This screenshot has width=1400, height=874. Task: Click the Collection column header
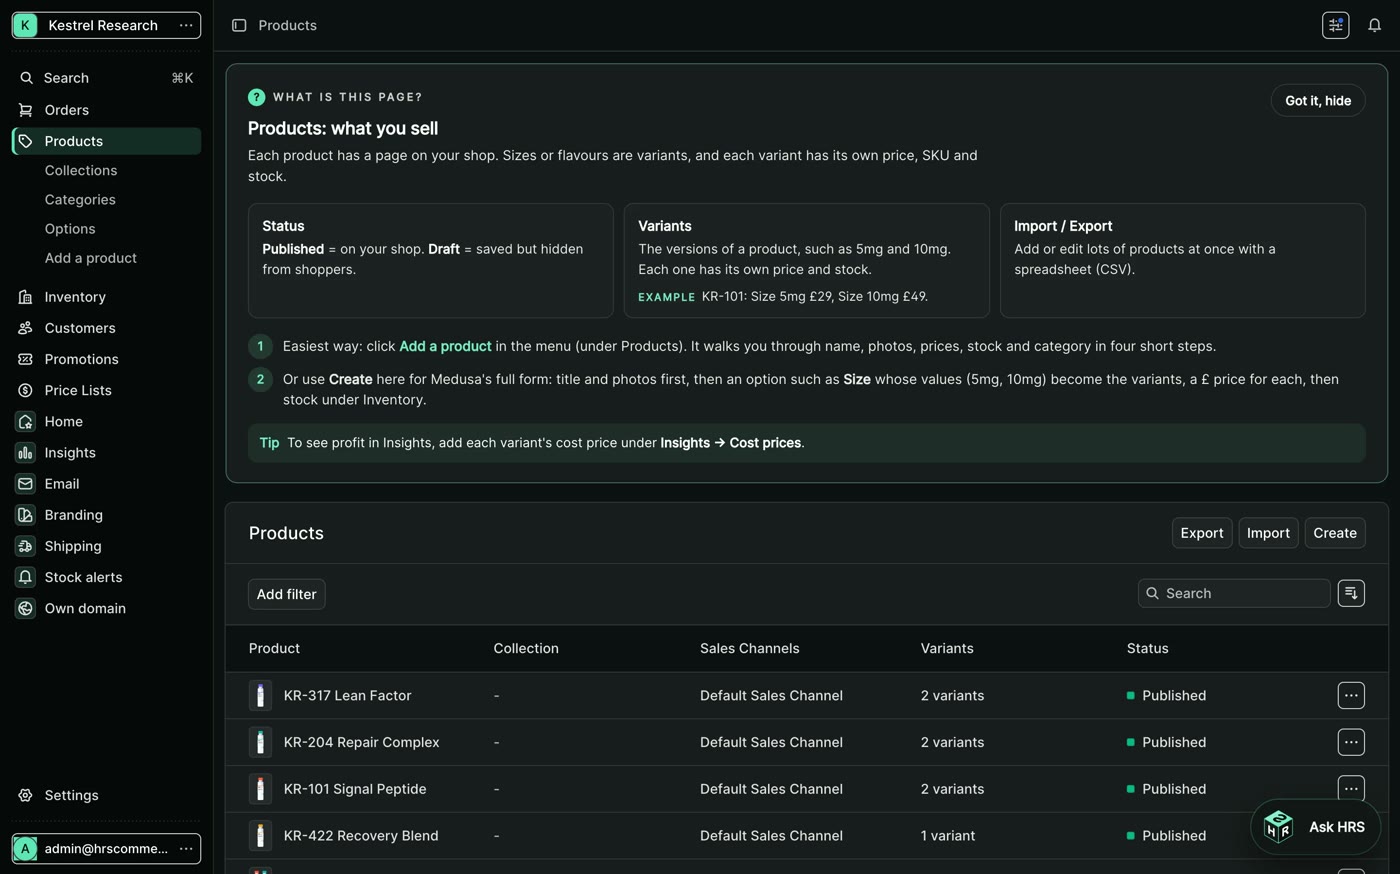(x=526, y=648)
